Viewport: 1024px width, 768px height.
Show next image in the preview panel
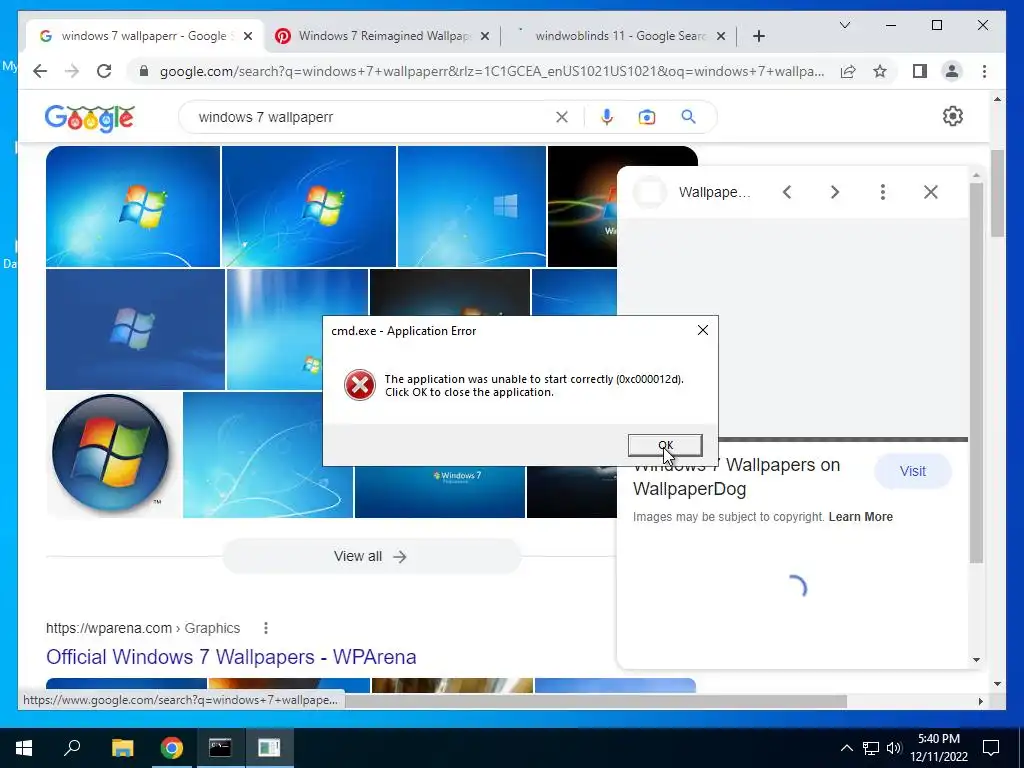click(x=835, y=192)
